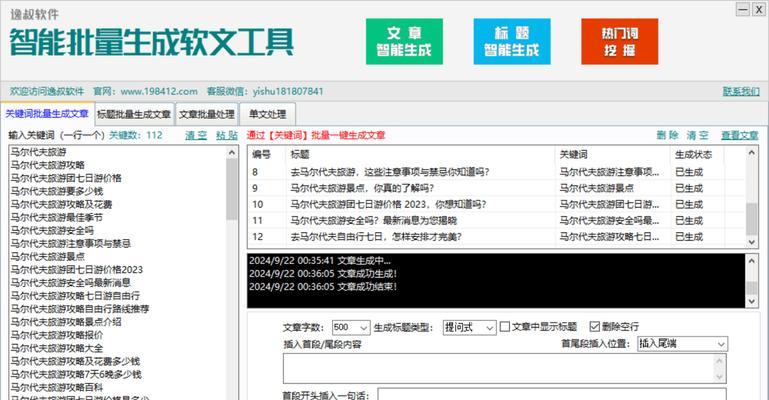Minimize the application window
The image size is (769, 400).
point(743,9)
